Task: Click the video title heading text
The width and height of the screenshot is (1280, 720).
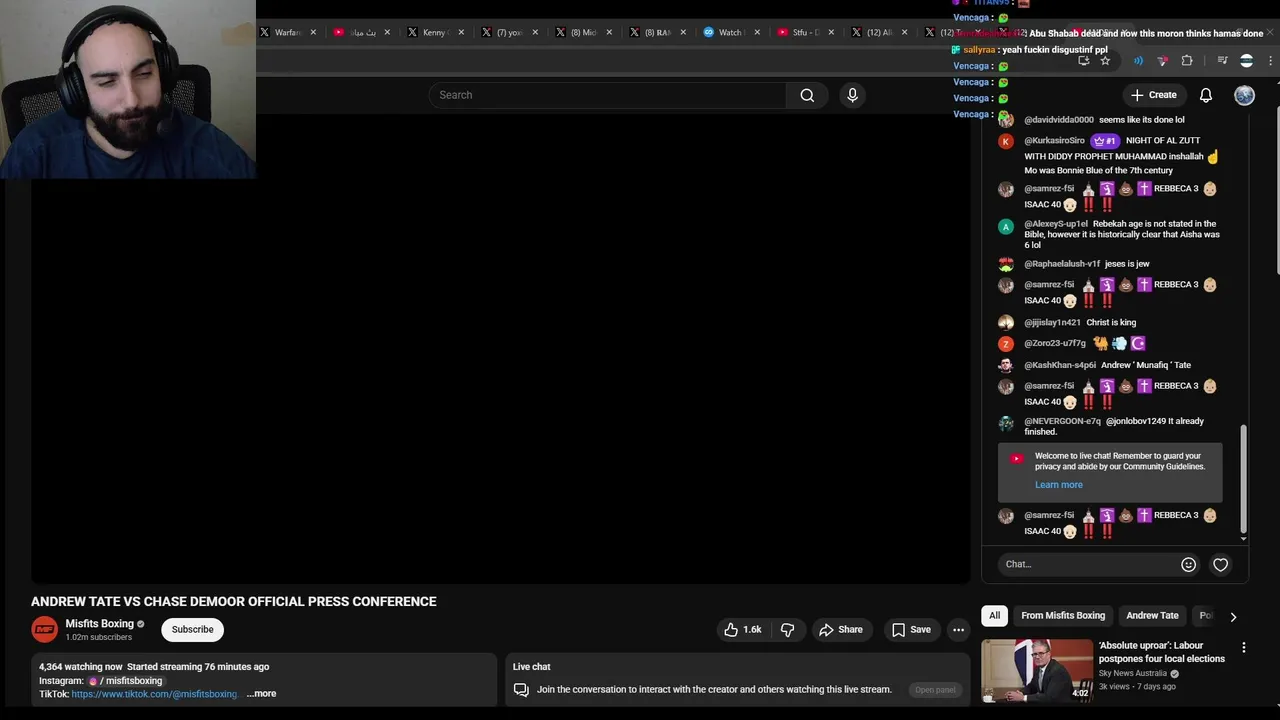Action: tap(234, 601)
